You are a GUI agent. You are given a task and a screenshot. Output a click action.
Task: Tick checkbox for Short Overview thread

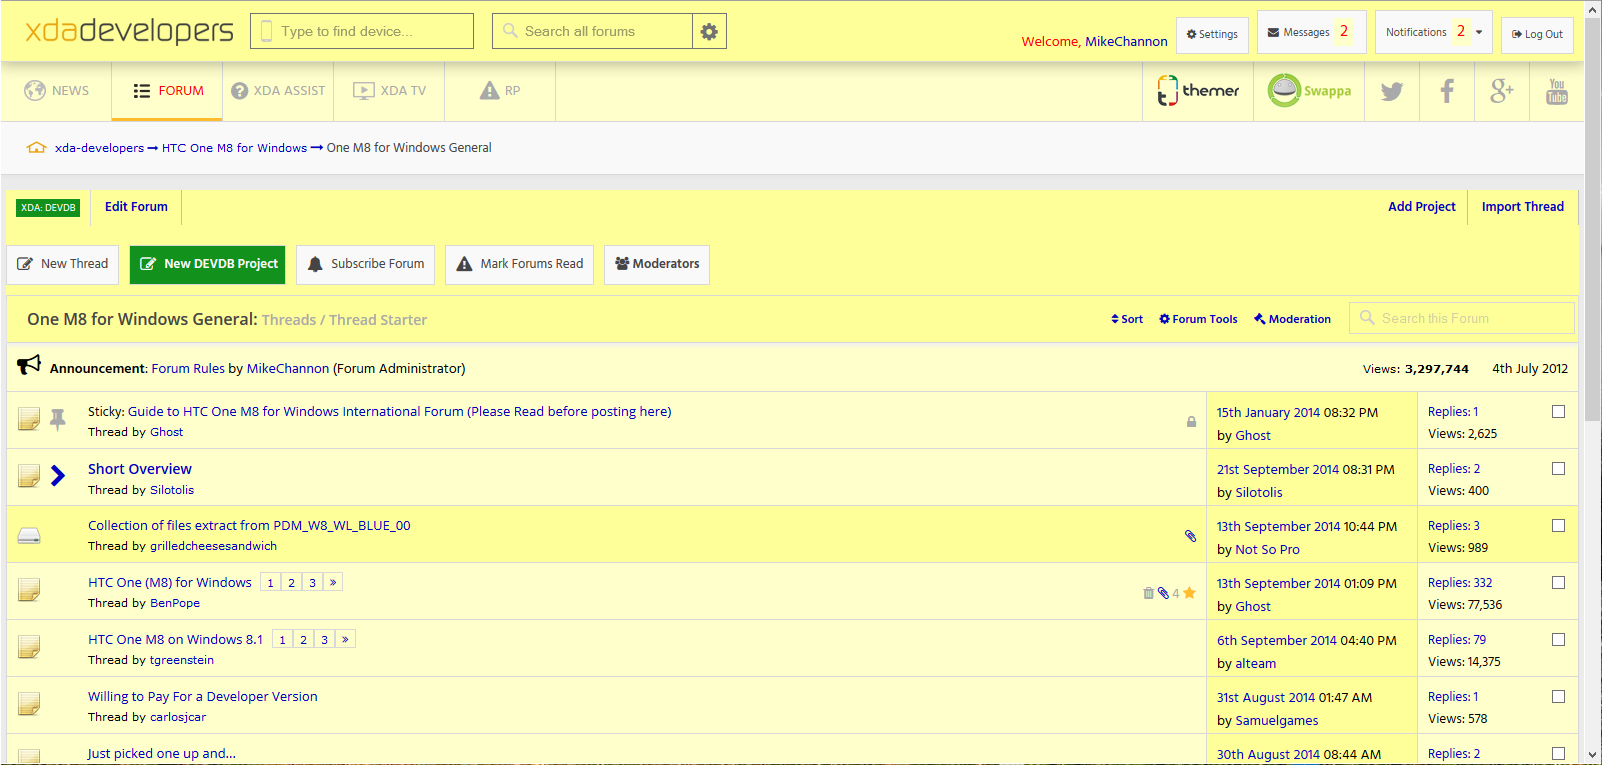click(x=1558, y=468)
